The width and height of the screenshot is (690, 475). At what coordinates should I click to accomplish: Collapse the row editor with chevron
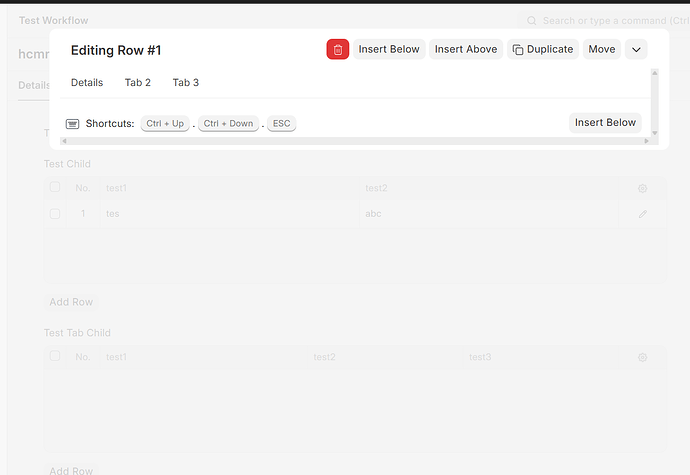point(636,49)
